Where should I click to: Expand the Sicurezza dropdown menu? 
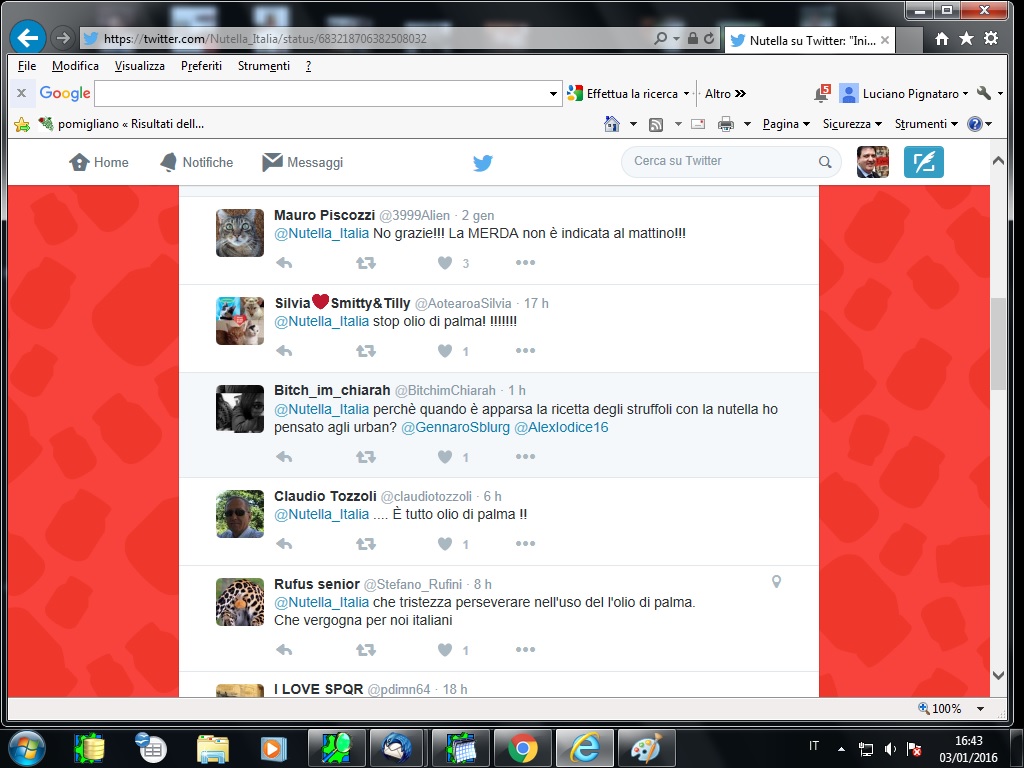click(x=851, y=124)
